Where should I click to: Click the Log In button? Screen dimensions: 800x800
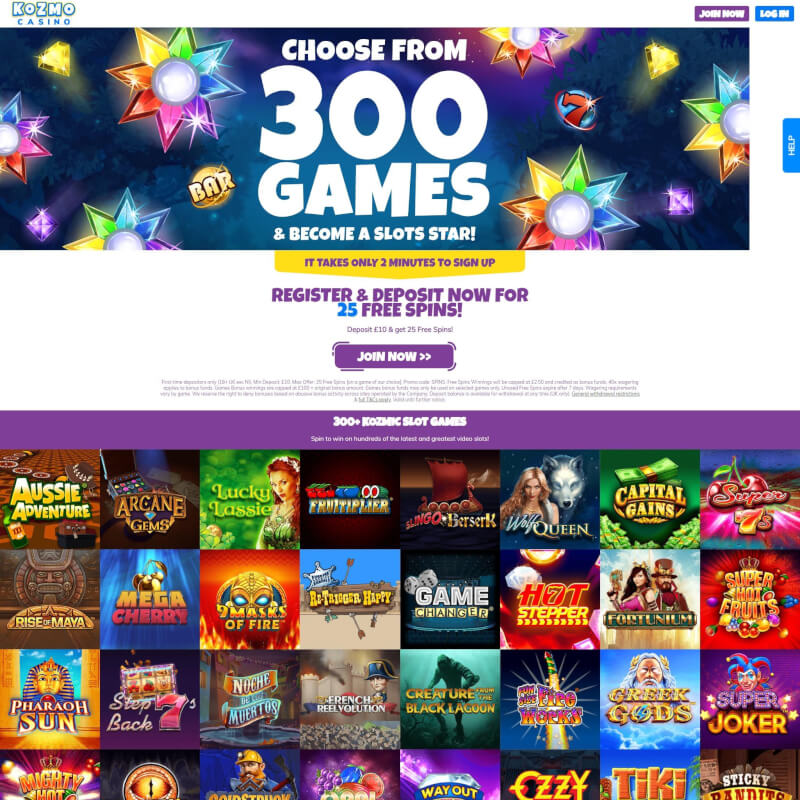pos(774,14)
